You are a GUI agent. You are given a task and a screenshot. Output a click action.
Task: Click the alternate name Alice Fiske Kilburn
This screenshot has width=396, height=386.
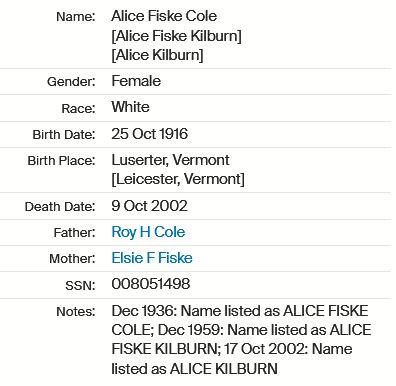pos(176,36)
